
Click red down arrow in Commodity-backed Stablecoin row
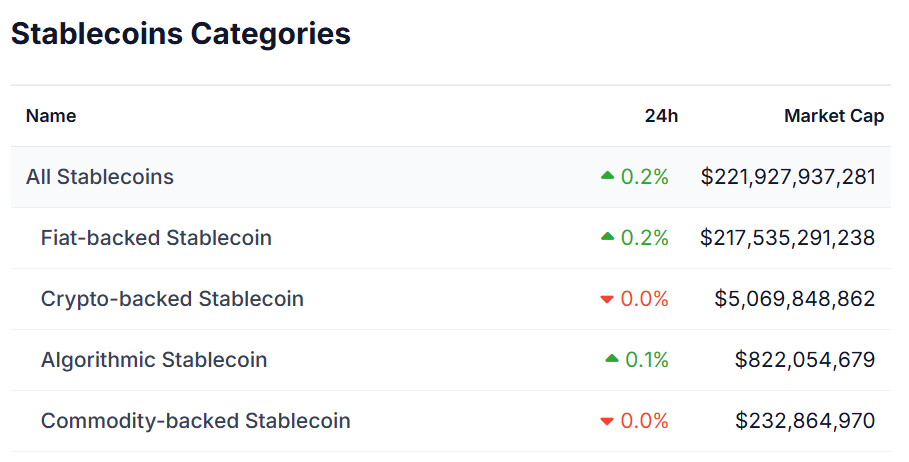click(607, 421)
